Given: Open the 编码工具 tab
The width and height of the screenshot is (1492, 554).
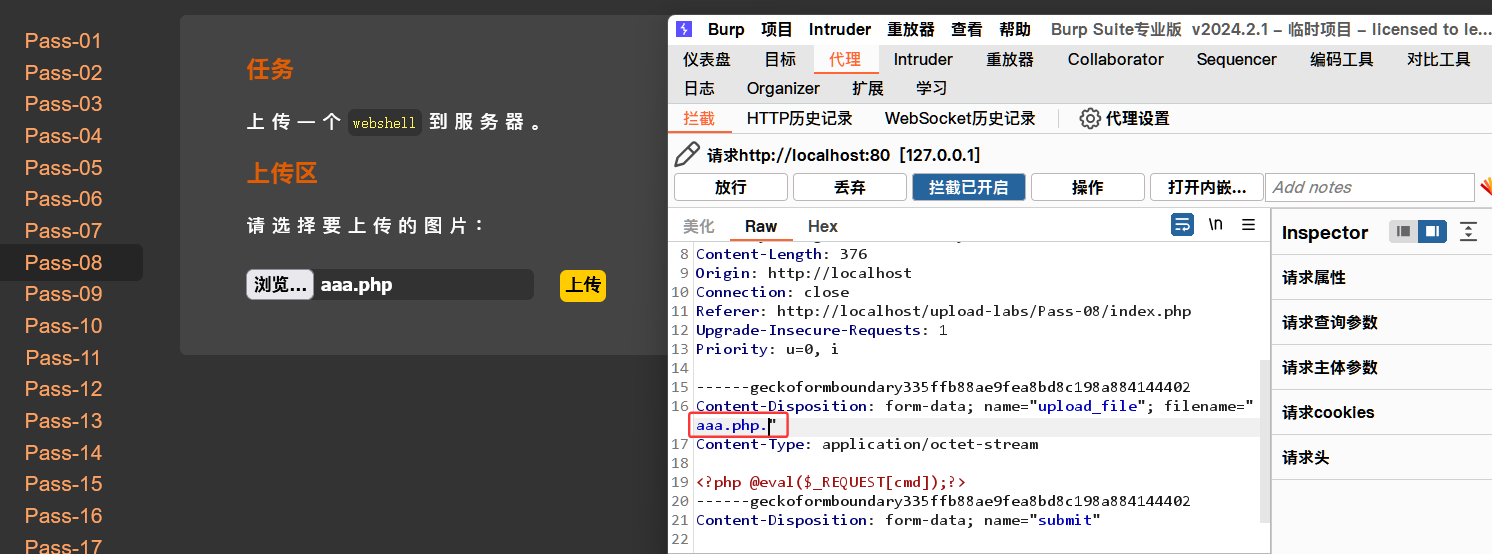Looking at the screenshot, I should click(1342, 59).
